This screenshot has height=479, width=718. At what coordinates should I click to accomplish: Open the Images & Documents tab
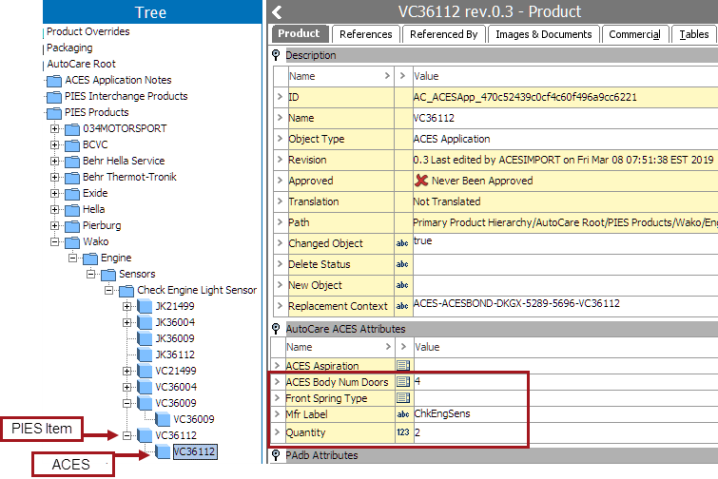pyautogui.click(x=544, y=34)
